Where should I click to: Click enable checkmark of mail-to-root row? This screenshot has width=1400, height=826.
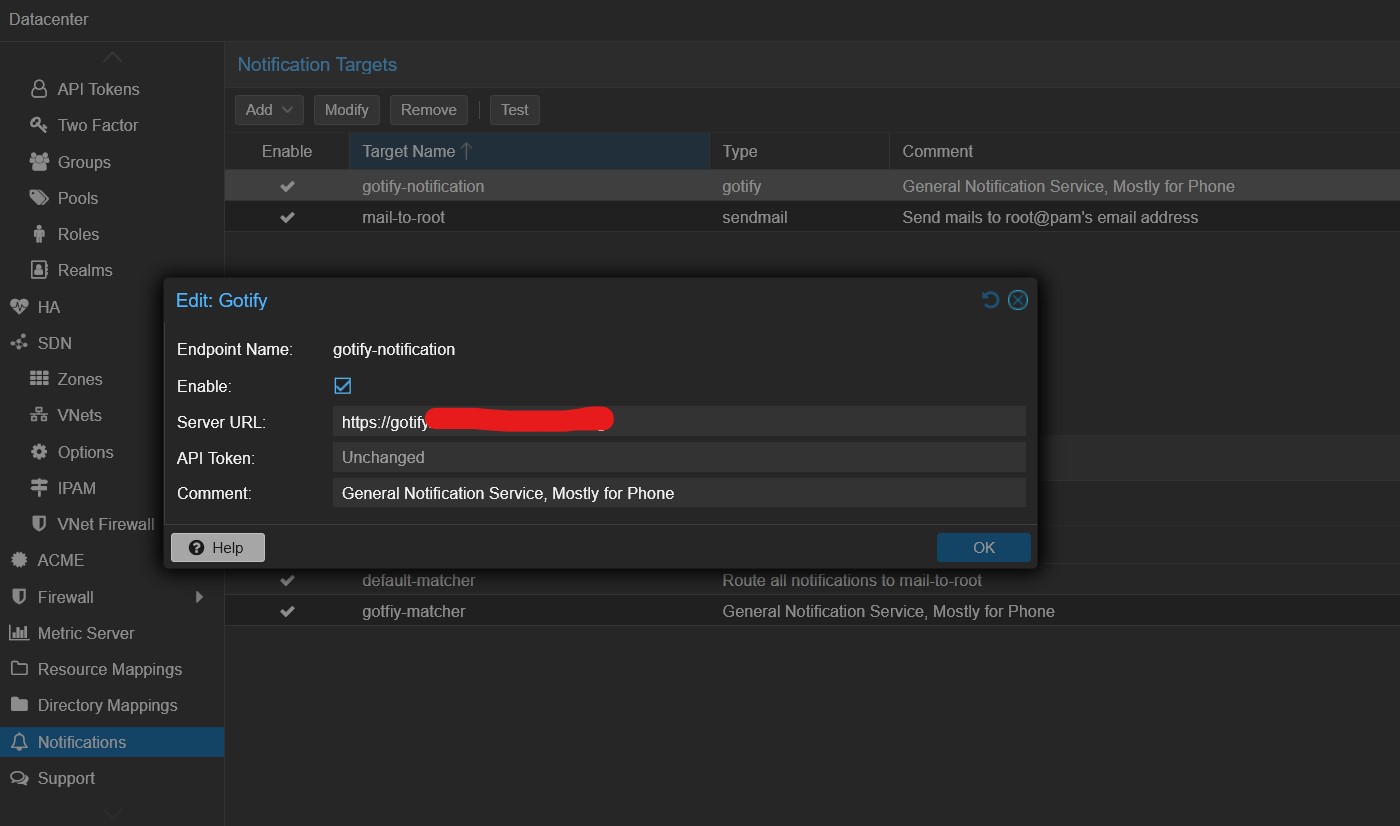[287, 217]
